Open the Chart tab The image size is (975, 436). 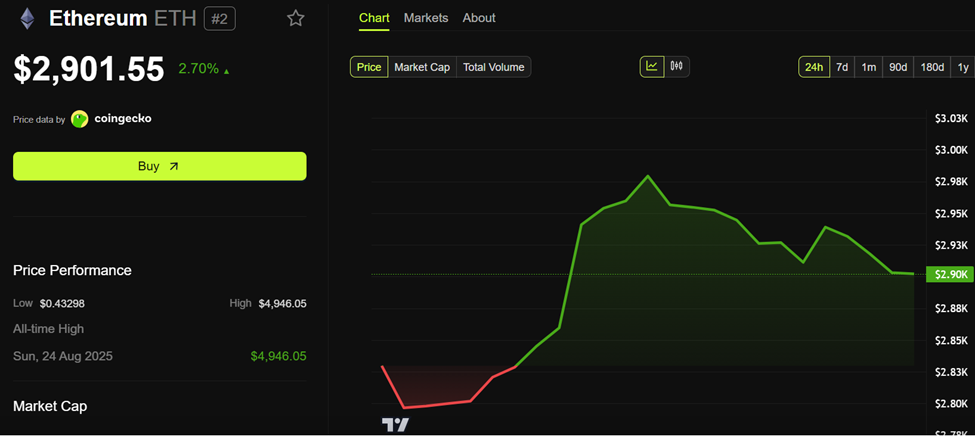pyautogui.click(x=374, y=18)
